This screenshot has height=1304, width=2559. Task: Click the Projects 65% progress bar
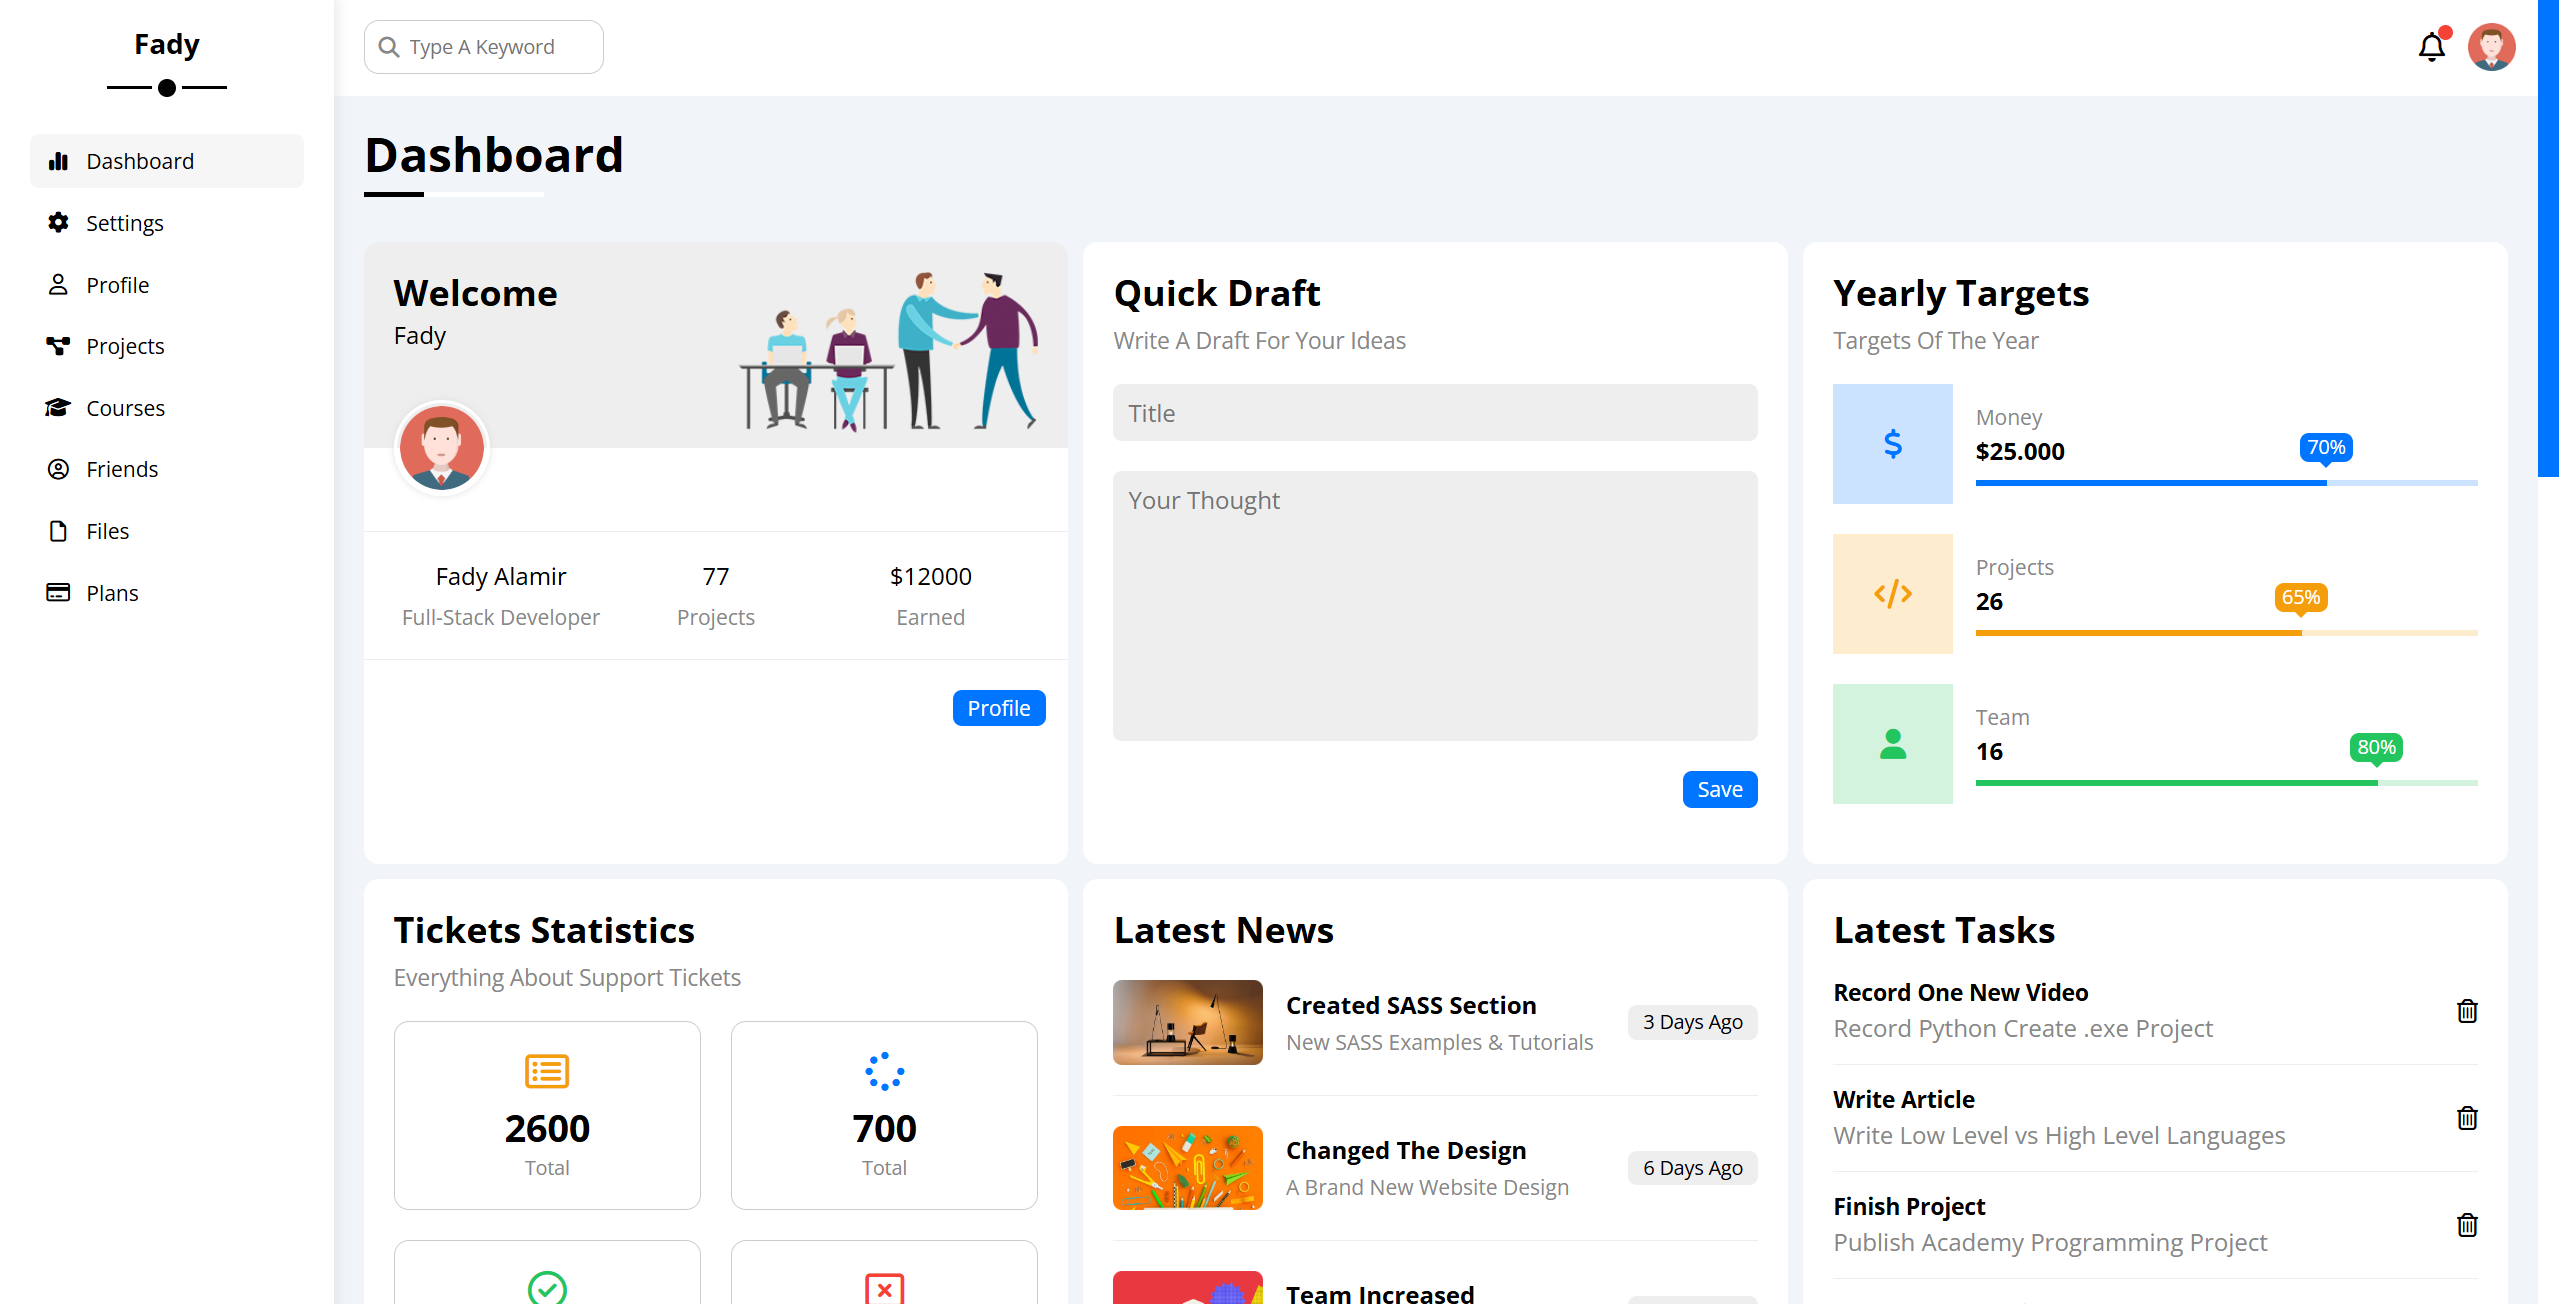pyautogui.click(x=2226, y=633)
